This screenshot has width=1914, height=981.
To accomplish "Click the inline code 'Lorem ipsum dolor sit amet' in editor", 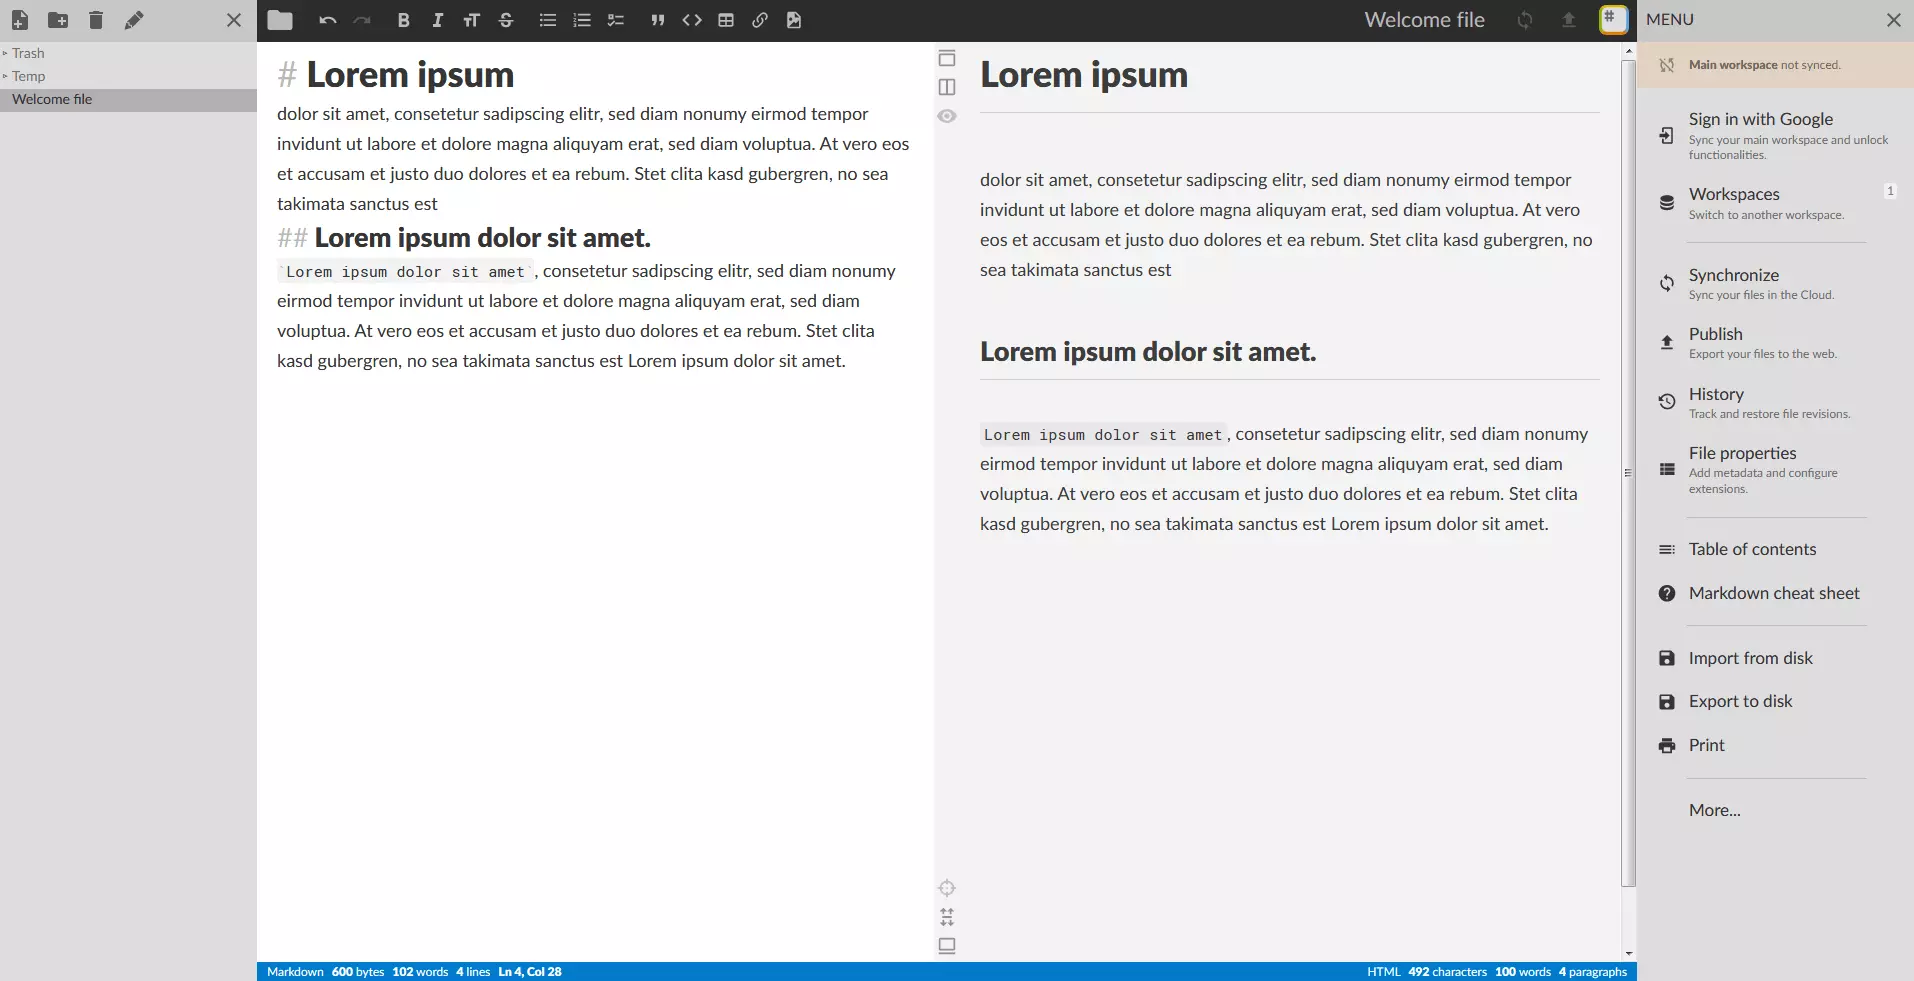I will click(x=405, y=272).
